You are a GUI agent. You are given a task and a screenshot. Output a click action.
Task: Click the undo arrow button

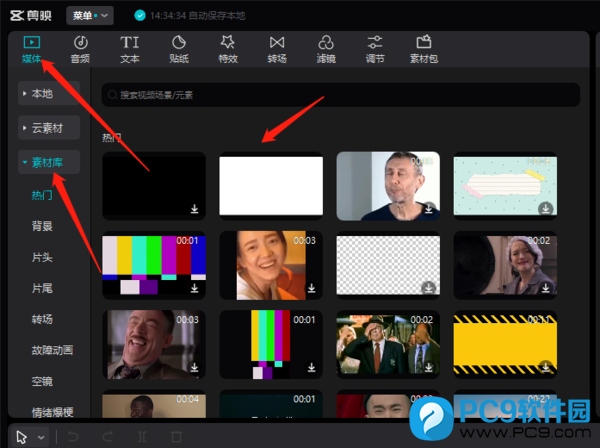[x=73, y=437]
